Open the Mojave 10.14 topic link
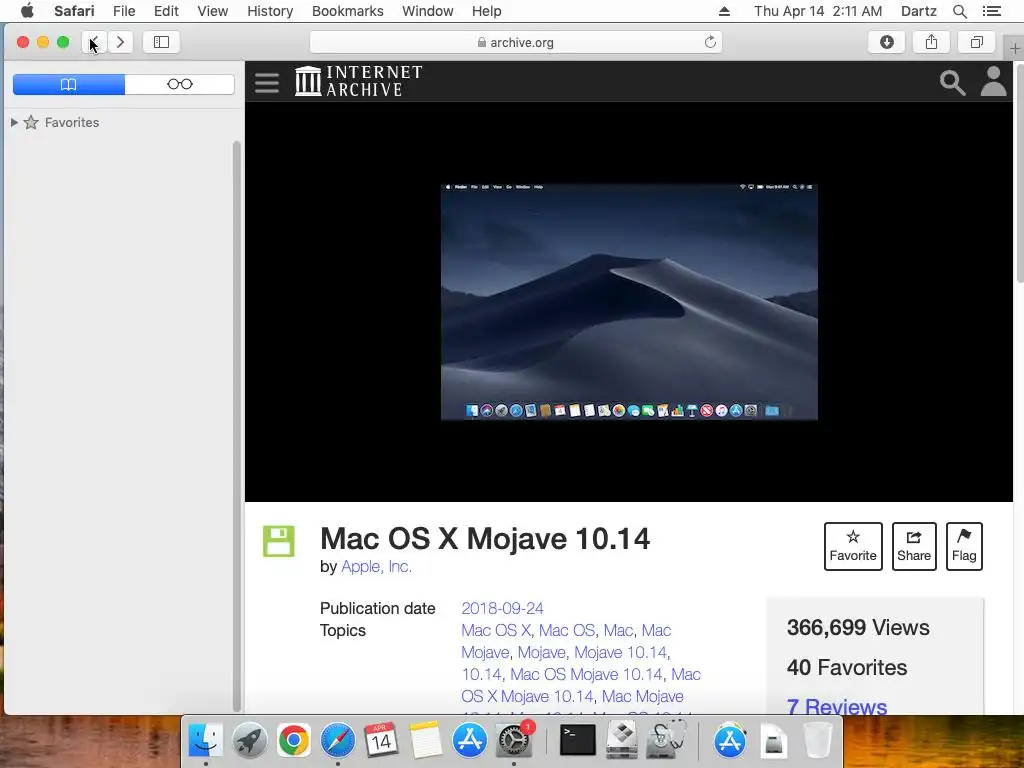The width and height of the screenshot is (1024, 768). [x=620, y=652]
